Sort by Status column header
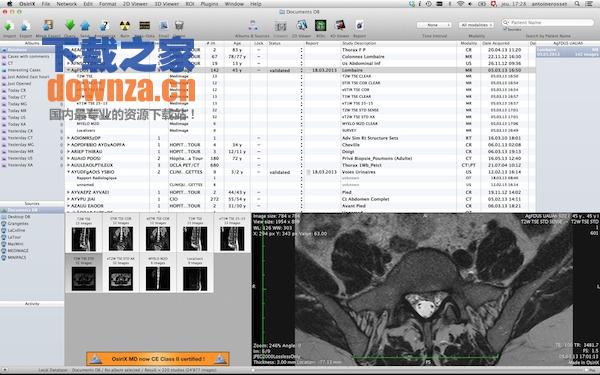 click(284, 43)
